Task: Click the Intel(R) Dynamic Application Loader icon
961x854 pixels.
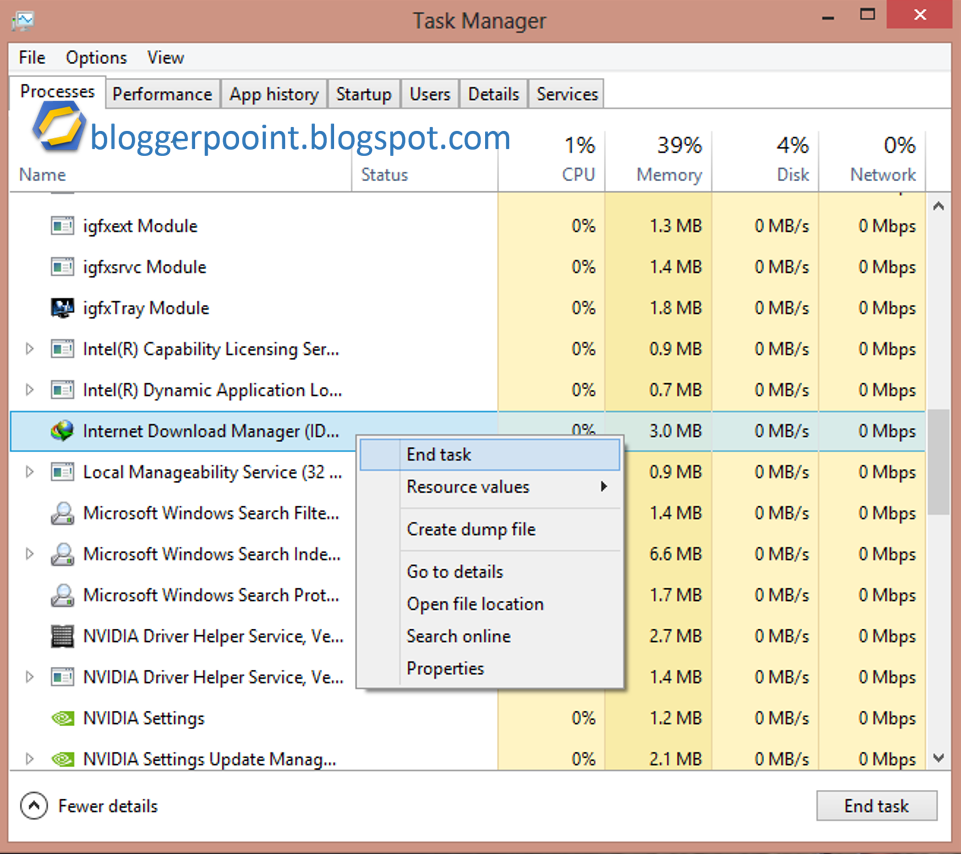Action: pyautogui.click(x=62, y=390)
